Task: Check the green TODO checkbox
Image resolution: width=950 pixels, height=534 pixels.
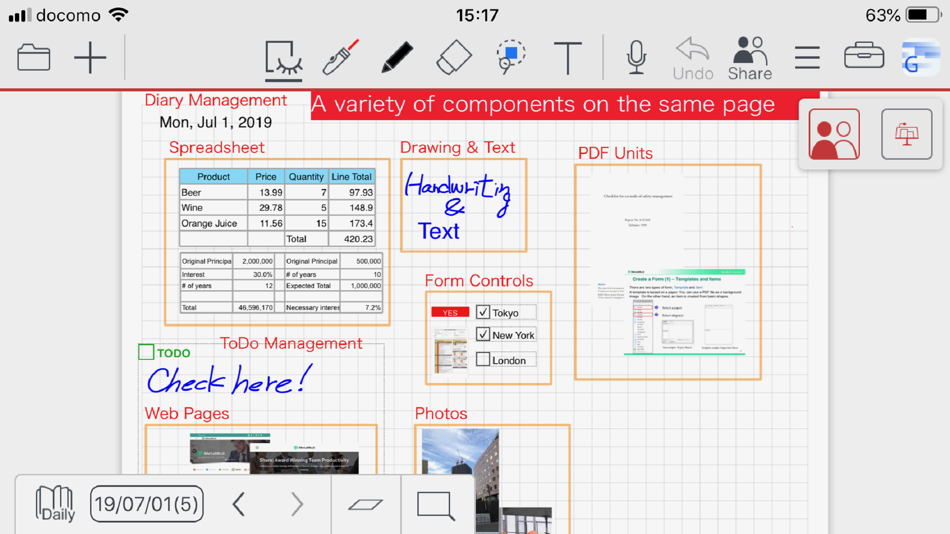Action: [x=146, y=352]
